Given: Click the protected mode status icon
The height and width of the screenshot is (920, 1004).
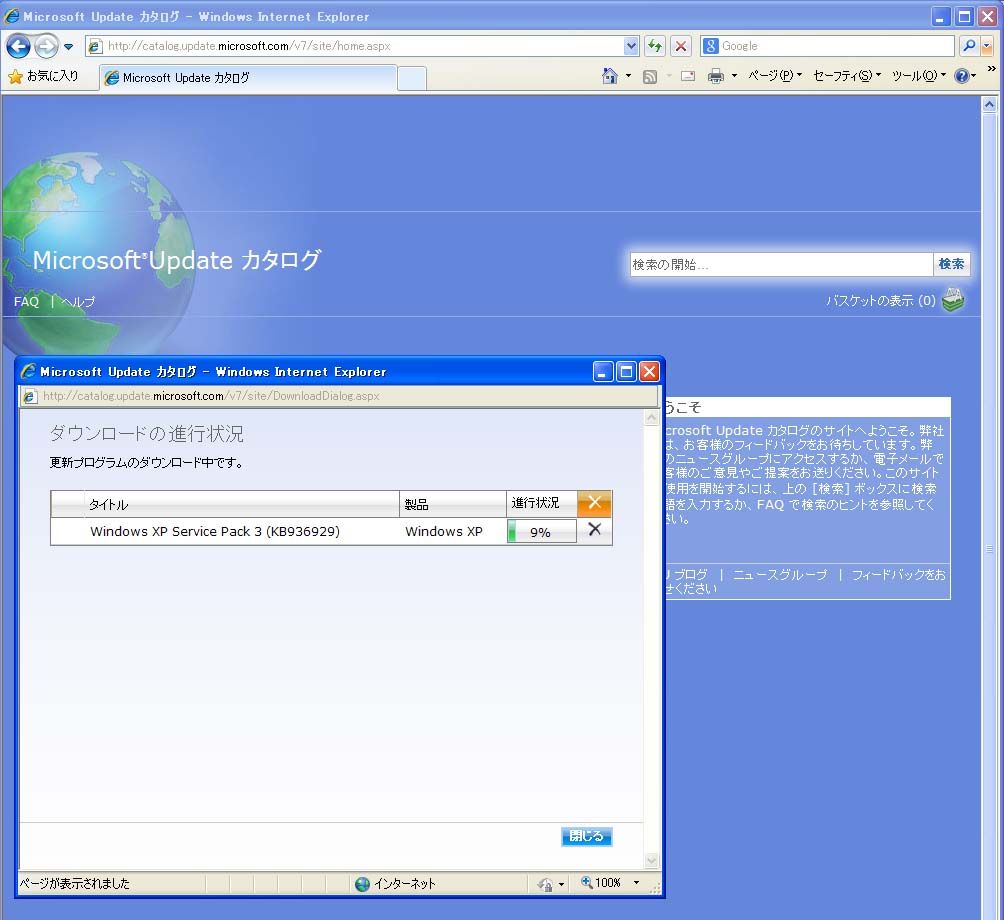Looking at the screenshot, I should 545,884.
